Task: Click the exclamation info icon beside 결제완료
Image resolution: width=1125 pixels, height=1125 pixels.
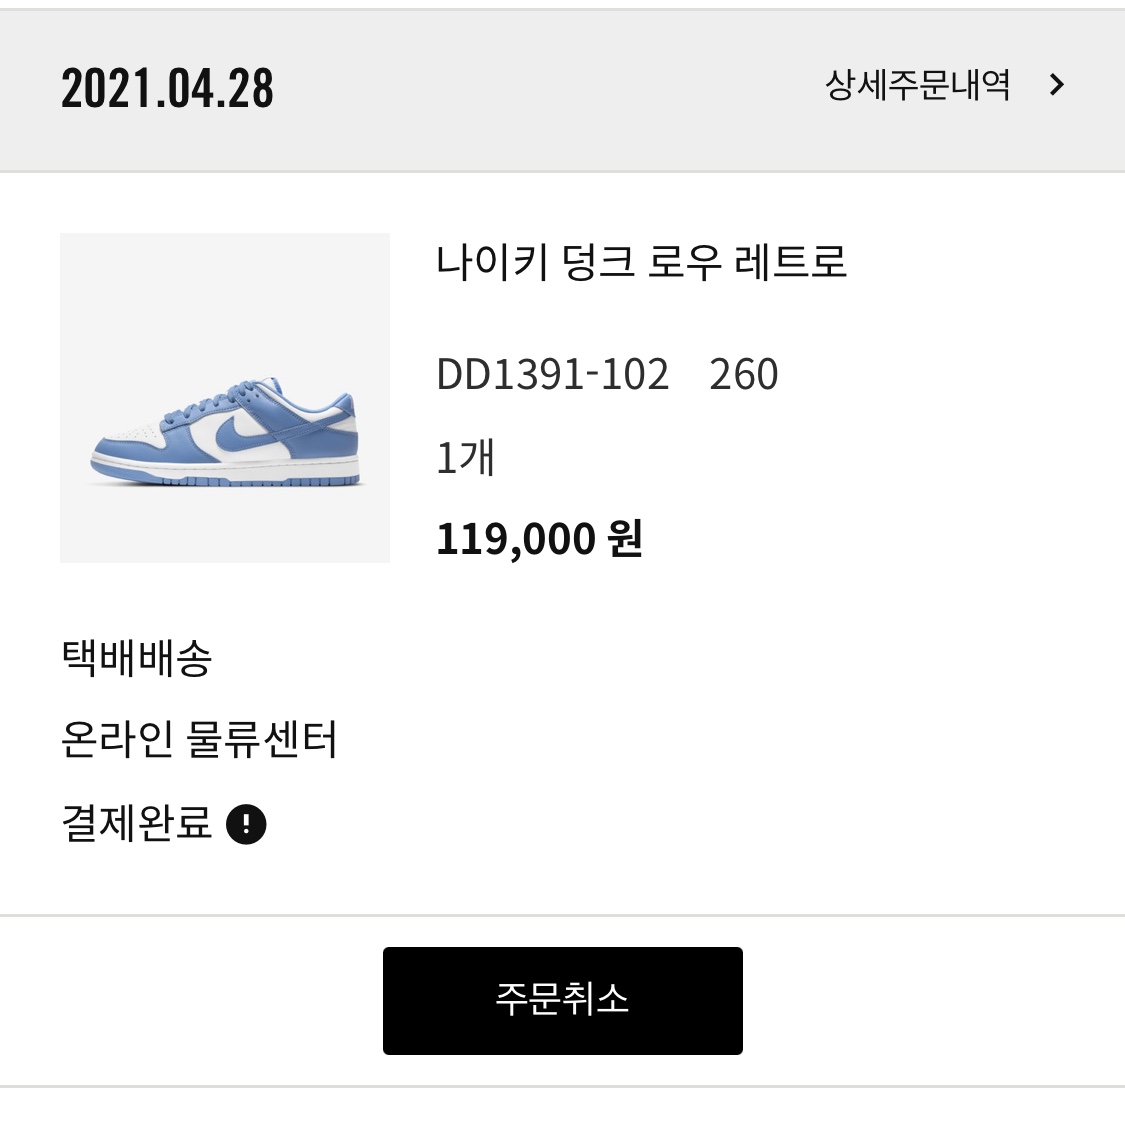Action: click(246, 824)
